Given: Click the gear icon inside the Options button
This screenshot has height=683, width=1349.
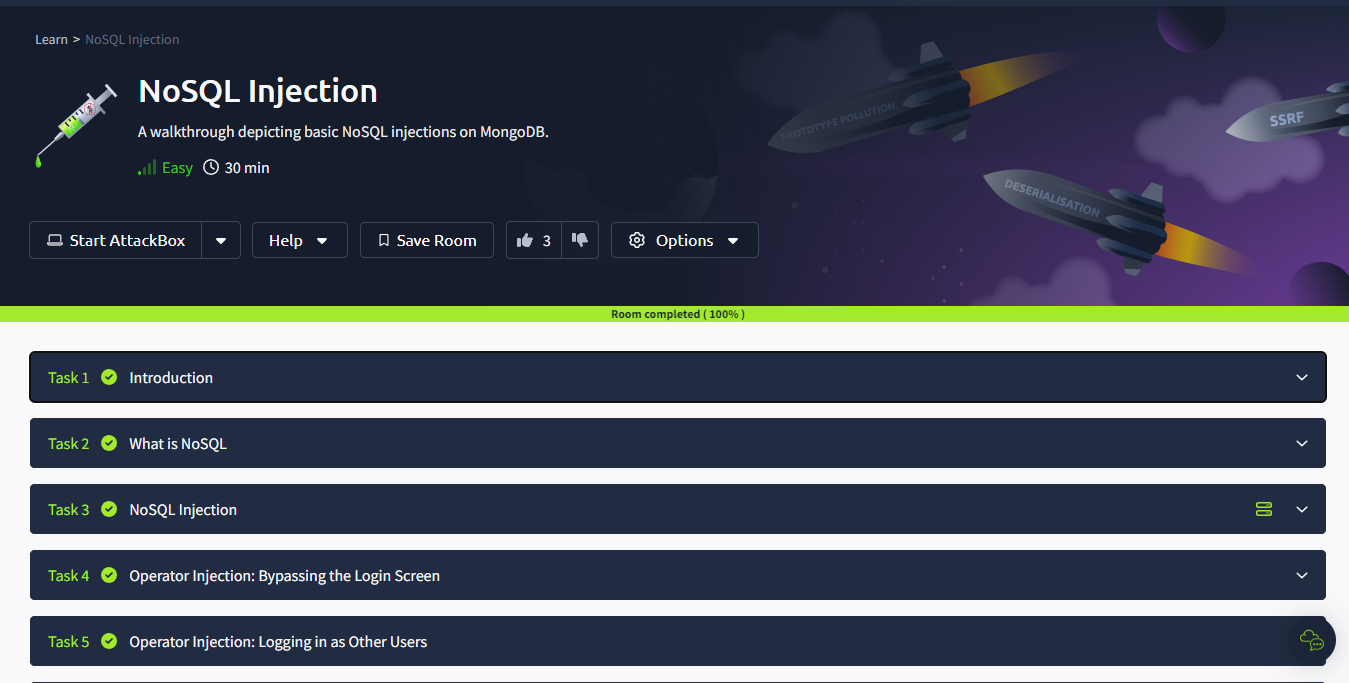Looking at the screenshot, I should pyautogui.click(x=637, y=240).
